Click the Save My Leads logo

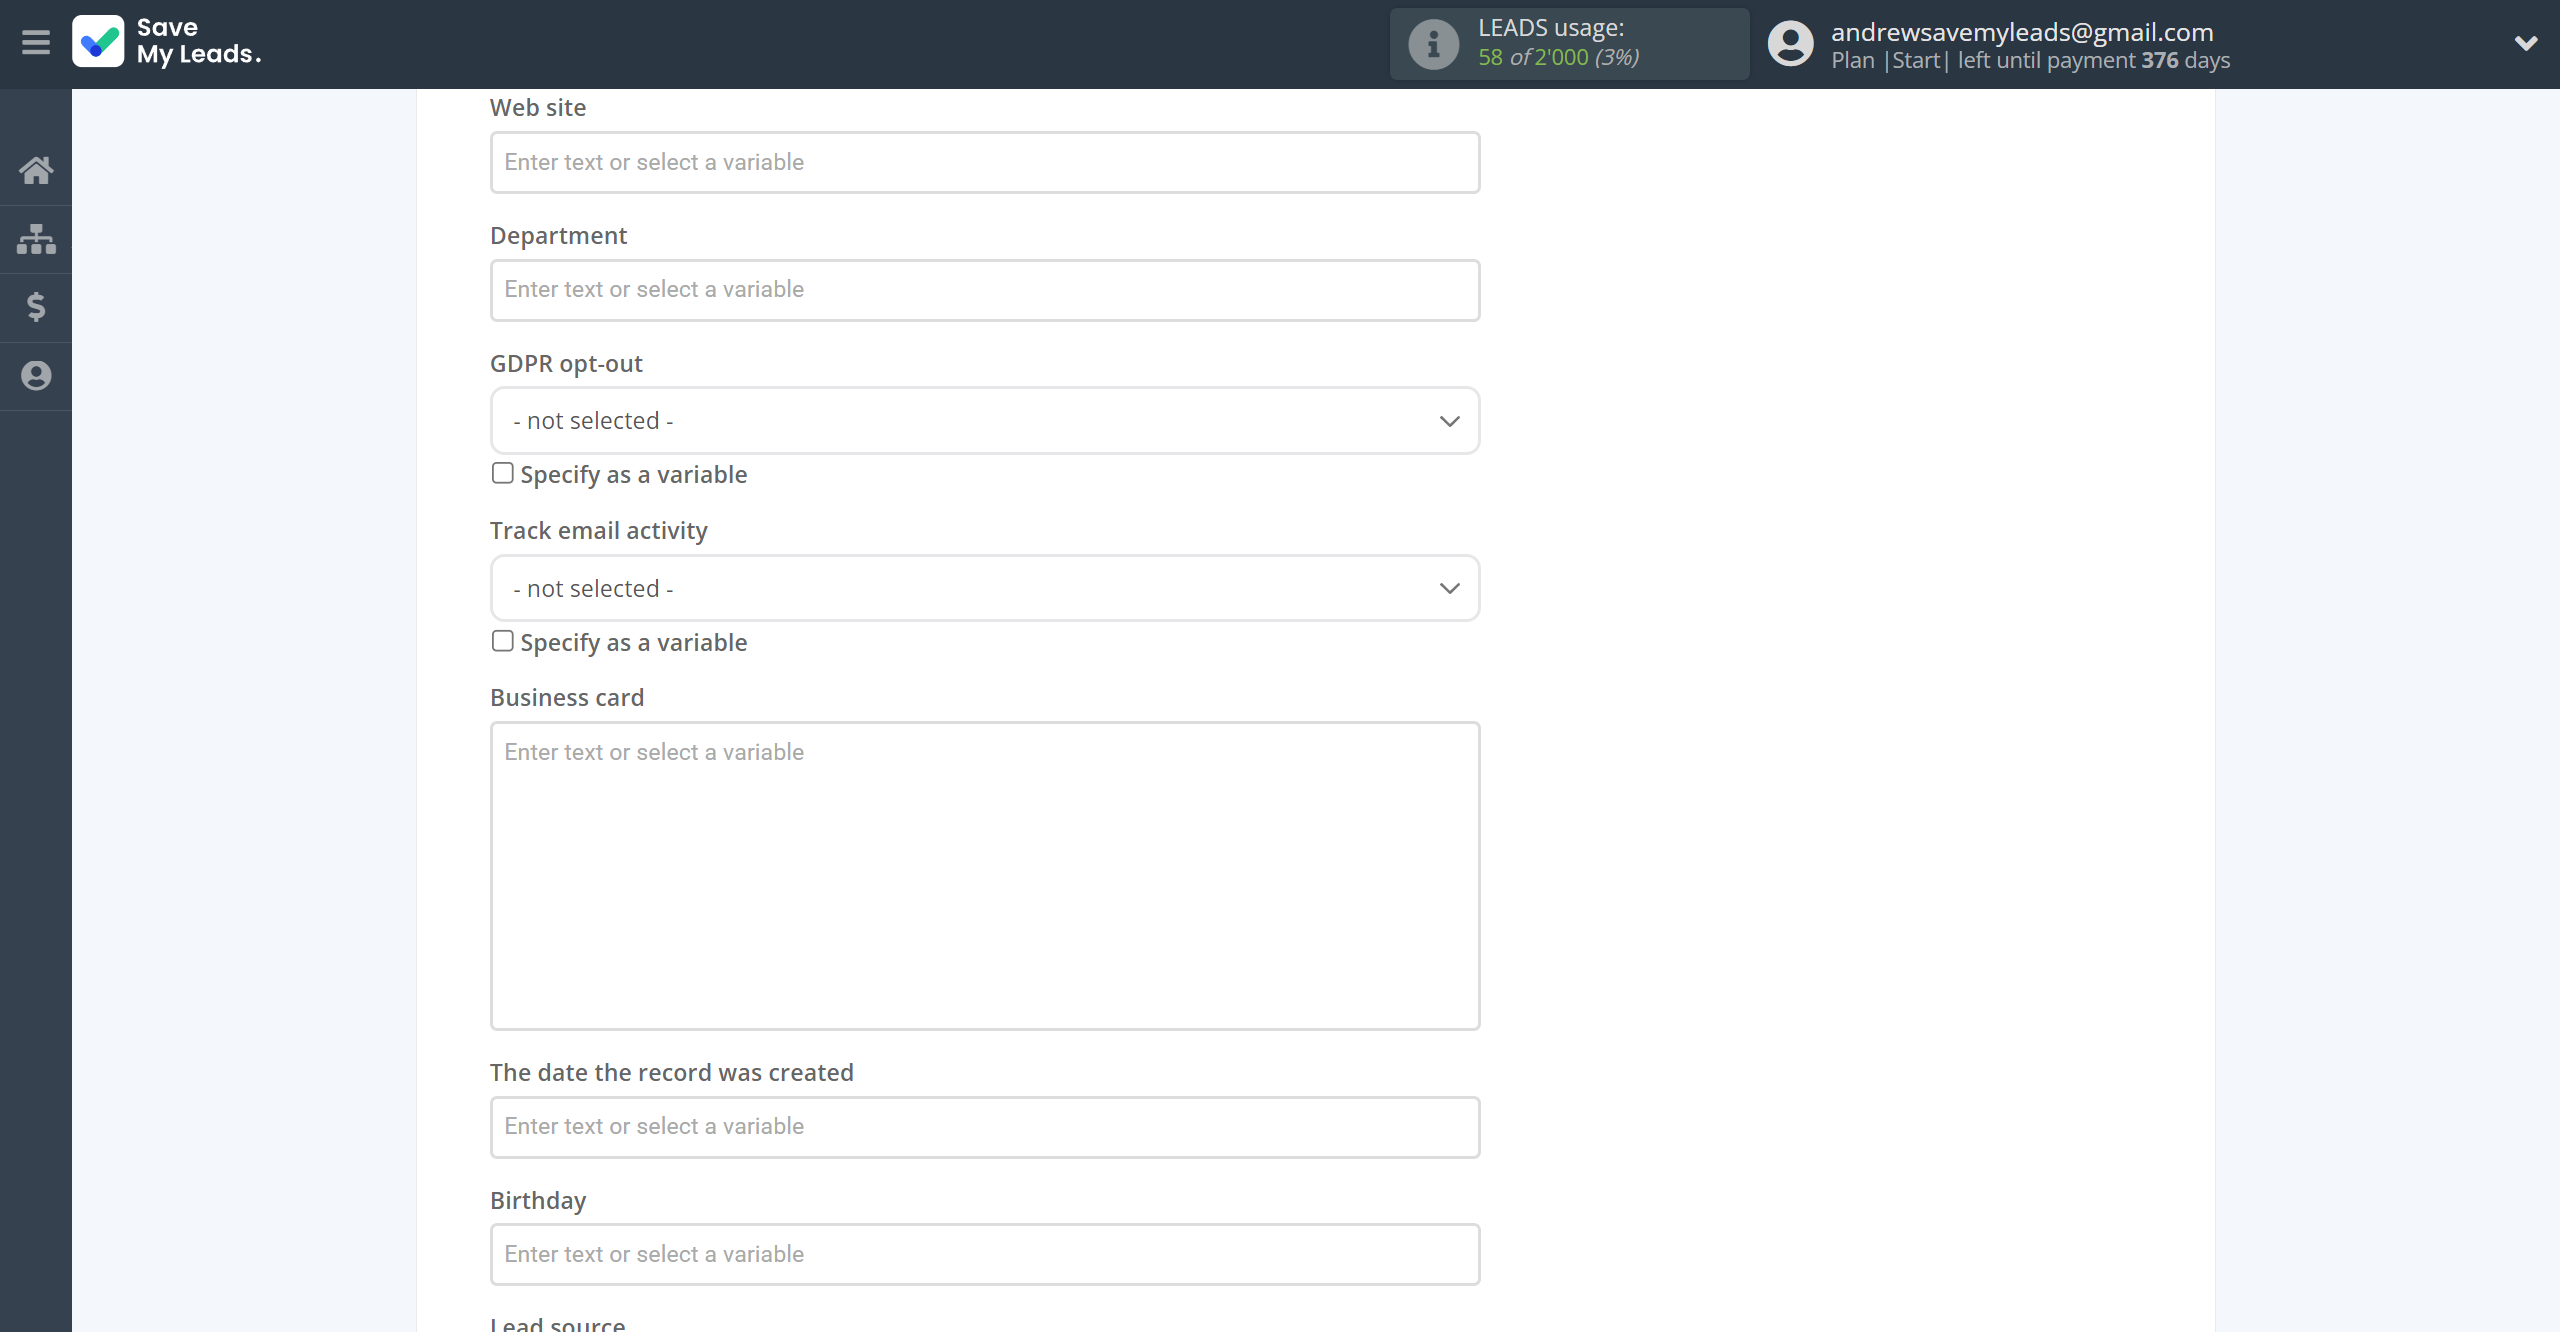[98, 42]
